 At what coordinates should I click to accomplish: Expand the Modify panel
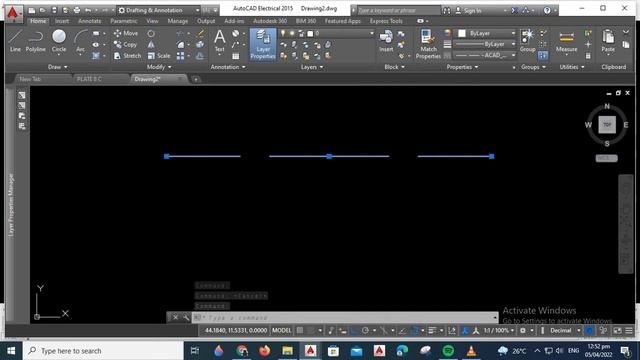159,67
